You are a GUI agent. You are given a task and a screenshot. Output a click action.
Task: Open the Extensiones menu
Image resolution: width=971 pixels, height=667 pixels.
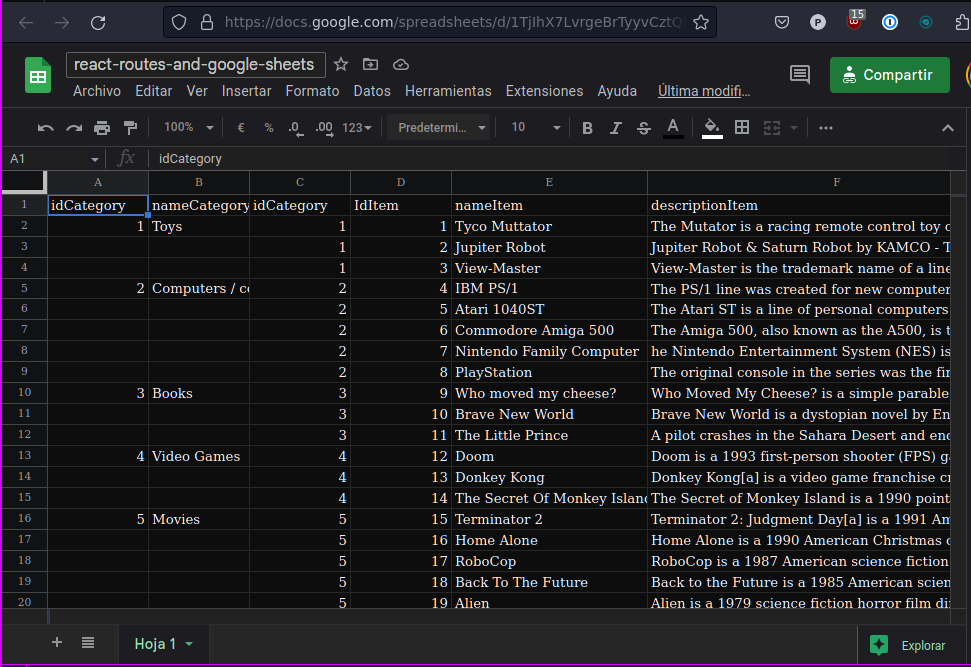click(544, 91)
